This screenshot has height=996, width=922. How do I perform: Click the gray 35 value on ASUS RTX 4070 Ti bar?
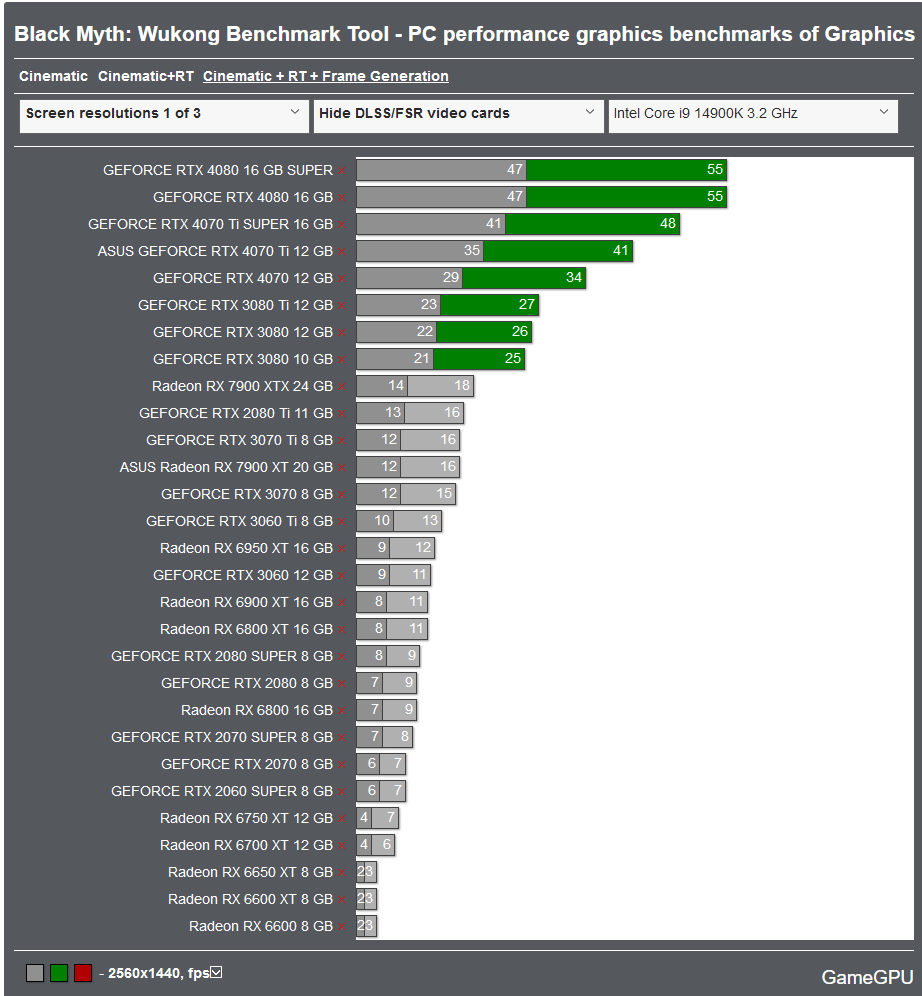tap(472, 250)
